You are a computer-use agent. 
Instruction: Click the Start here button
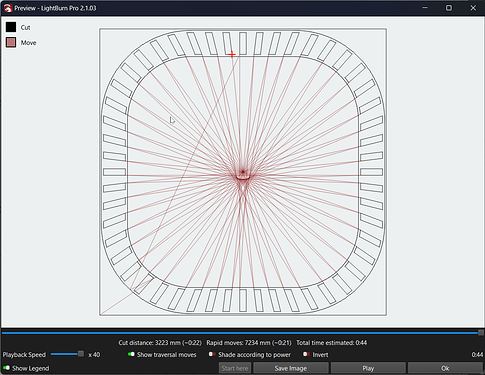tap(235, 368)
